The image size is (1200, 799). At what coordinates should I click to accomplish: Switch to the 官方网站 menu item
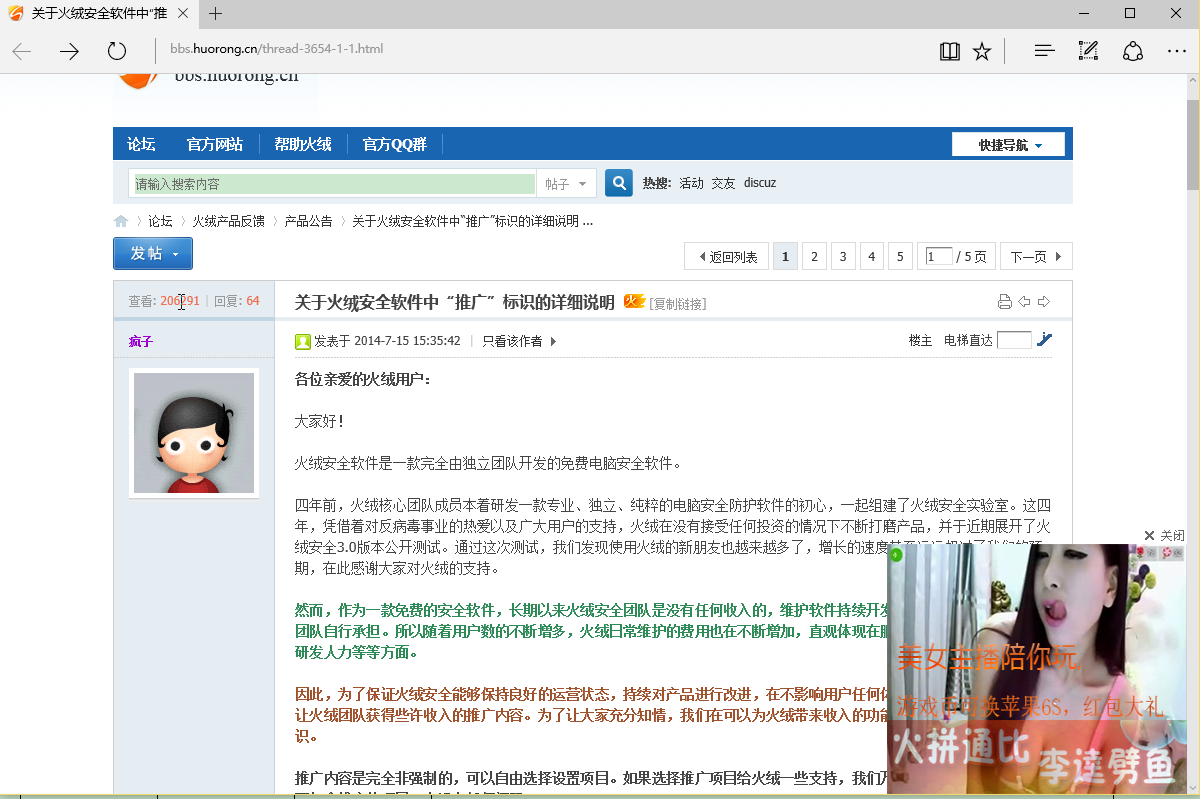(213, 143)
